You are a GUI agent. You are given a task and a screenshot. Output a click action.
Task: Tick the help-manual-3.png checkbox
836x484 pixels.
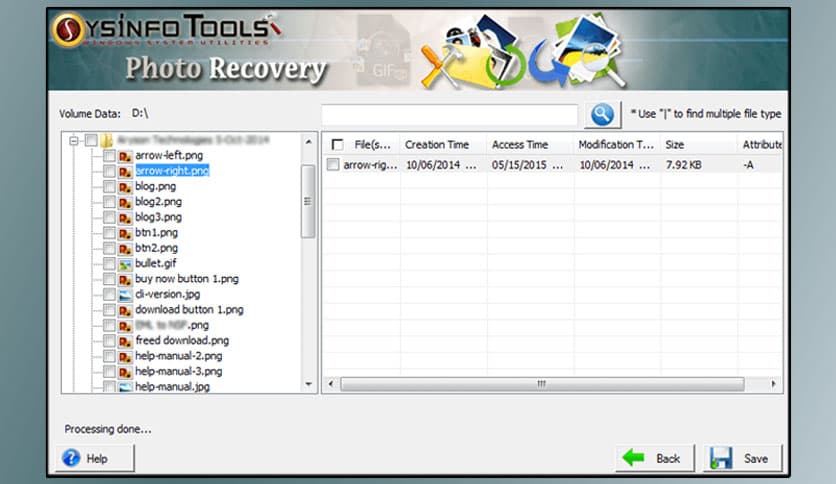pos(109,372)
